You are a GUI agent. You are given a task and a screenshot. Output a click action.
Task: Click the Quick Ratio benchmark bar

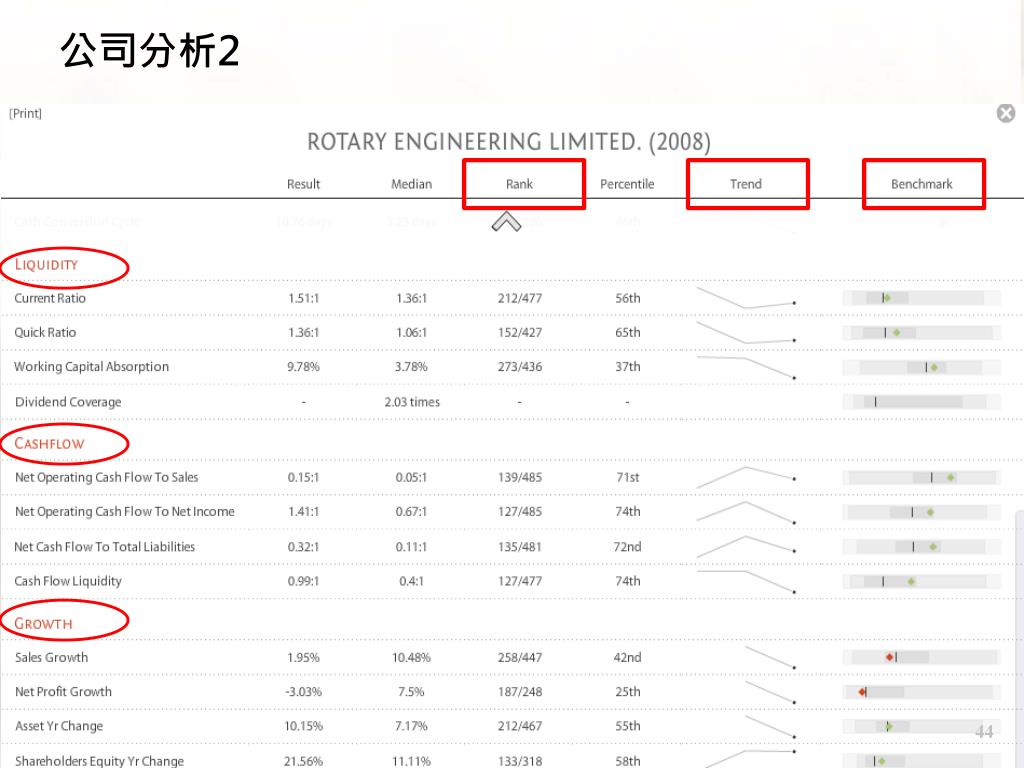pyautogui.click(x=921, y=333)
